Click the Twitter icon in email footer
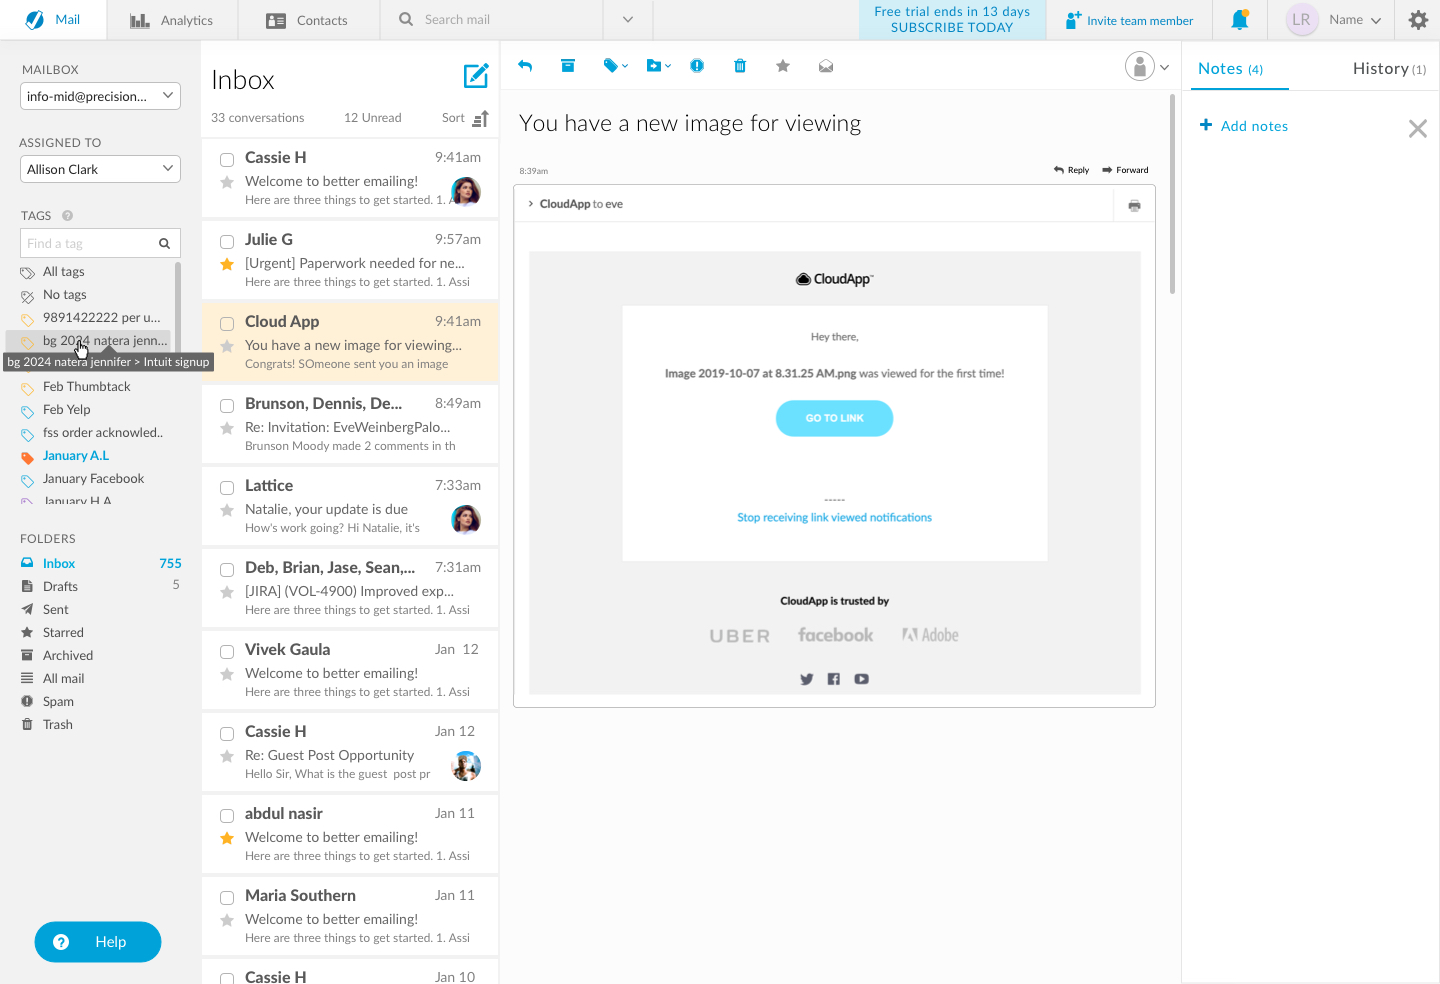 tap(807, 679)
